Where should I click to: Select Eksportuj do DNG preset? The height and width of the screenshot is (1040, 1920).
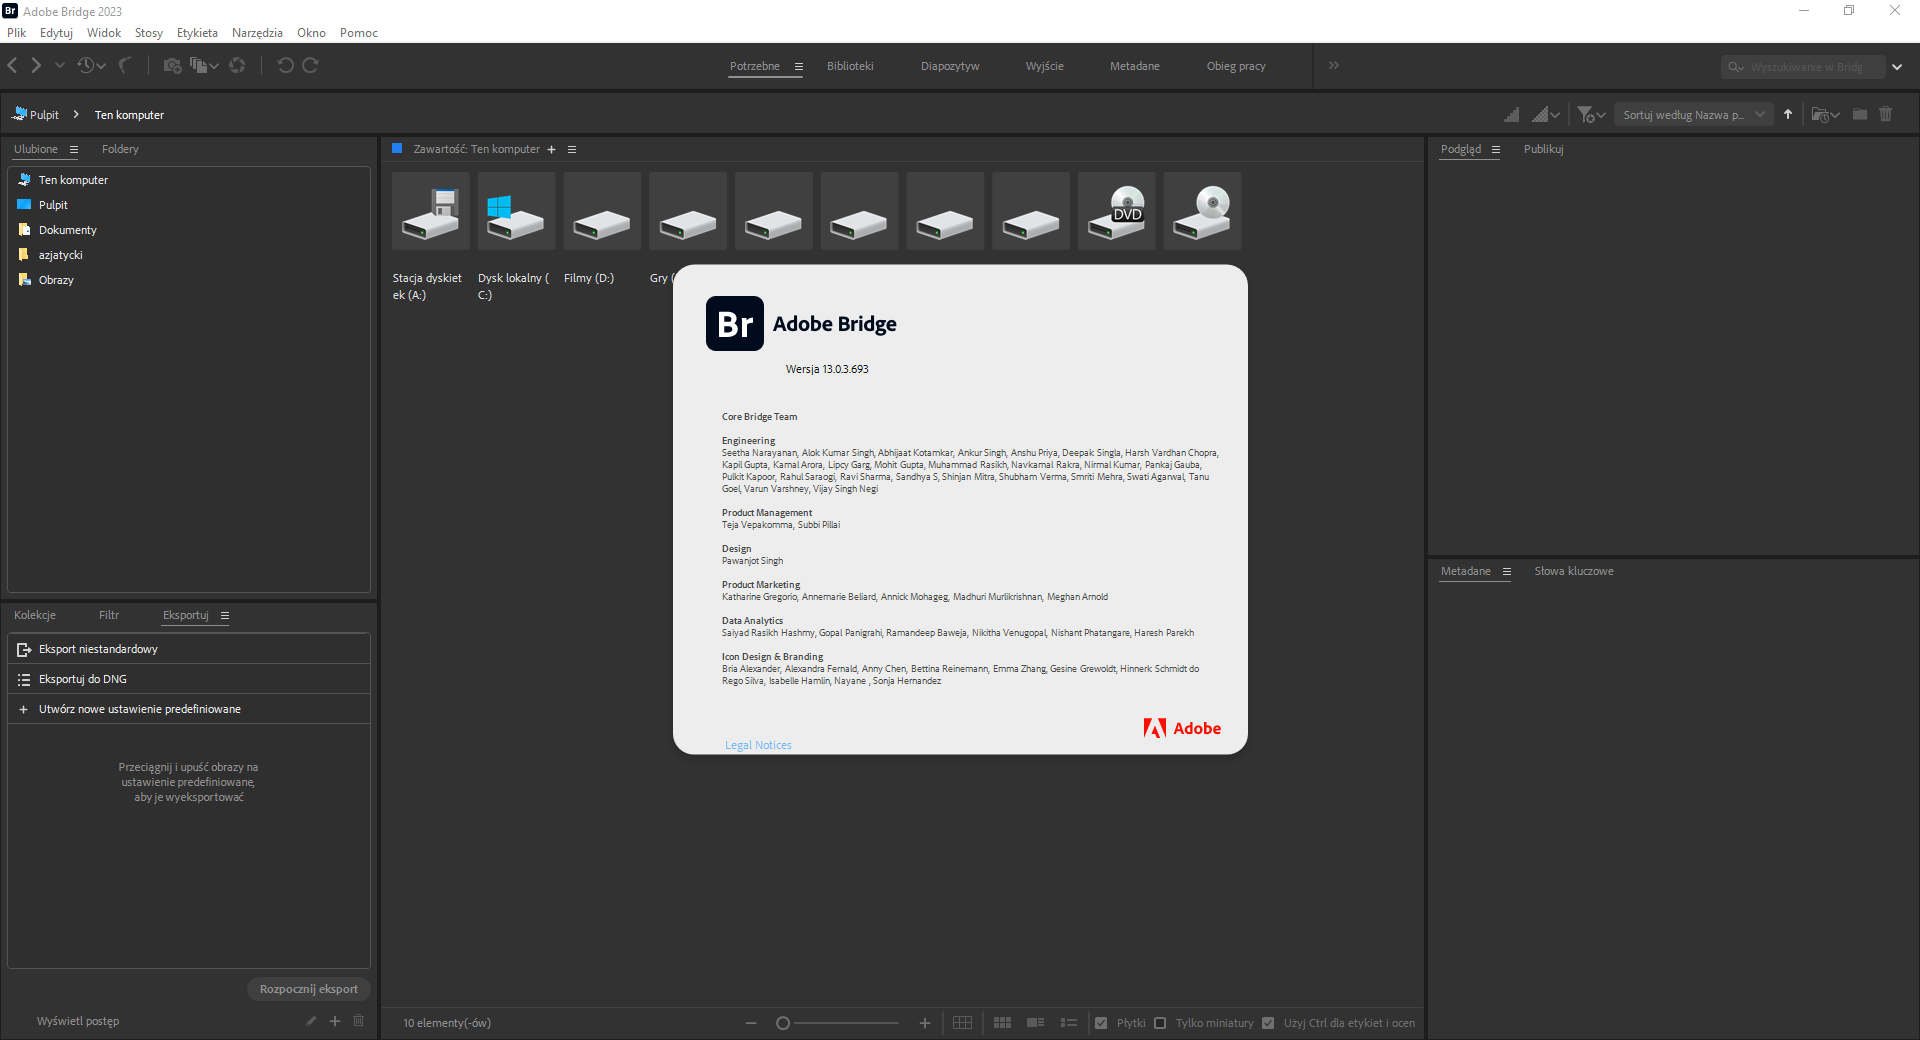(x=189, y=679)
